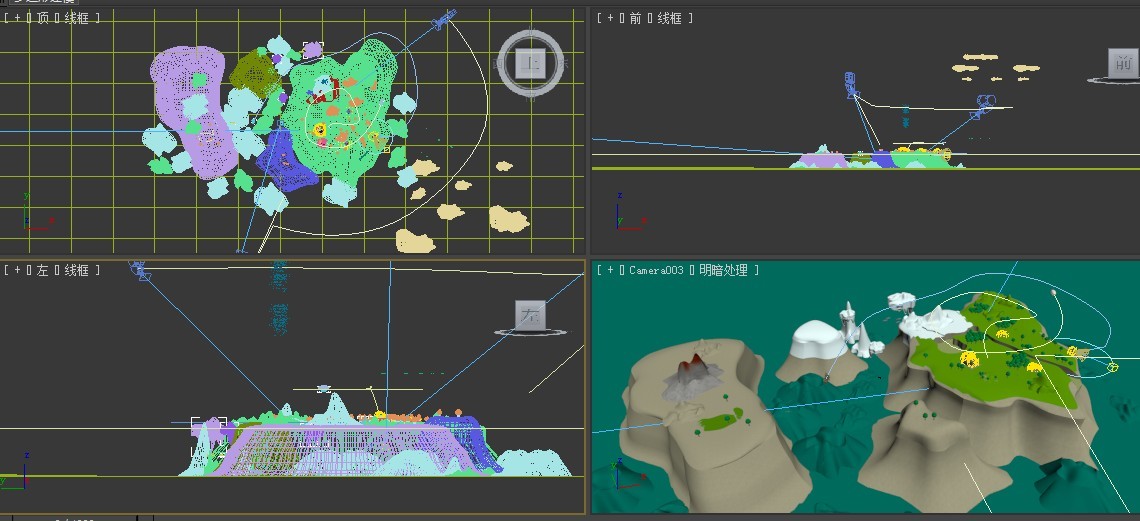This screenshot has width=1140, height=521.
Task: Open the 明暗处理 shading menu
Action: tap(723, 270)
